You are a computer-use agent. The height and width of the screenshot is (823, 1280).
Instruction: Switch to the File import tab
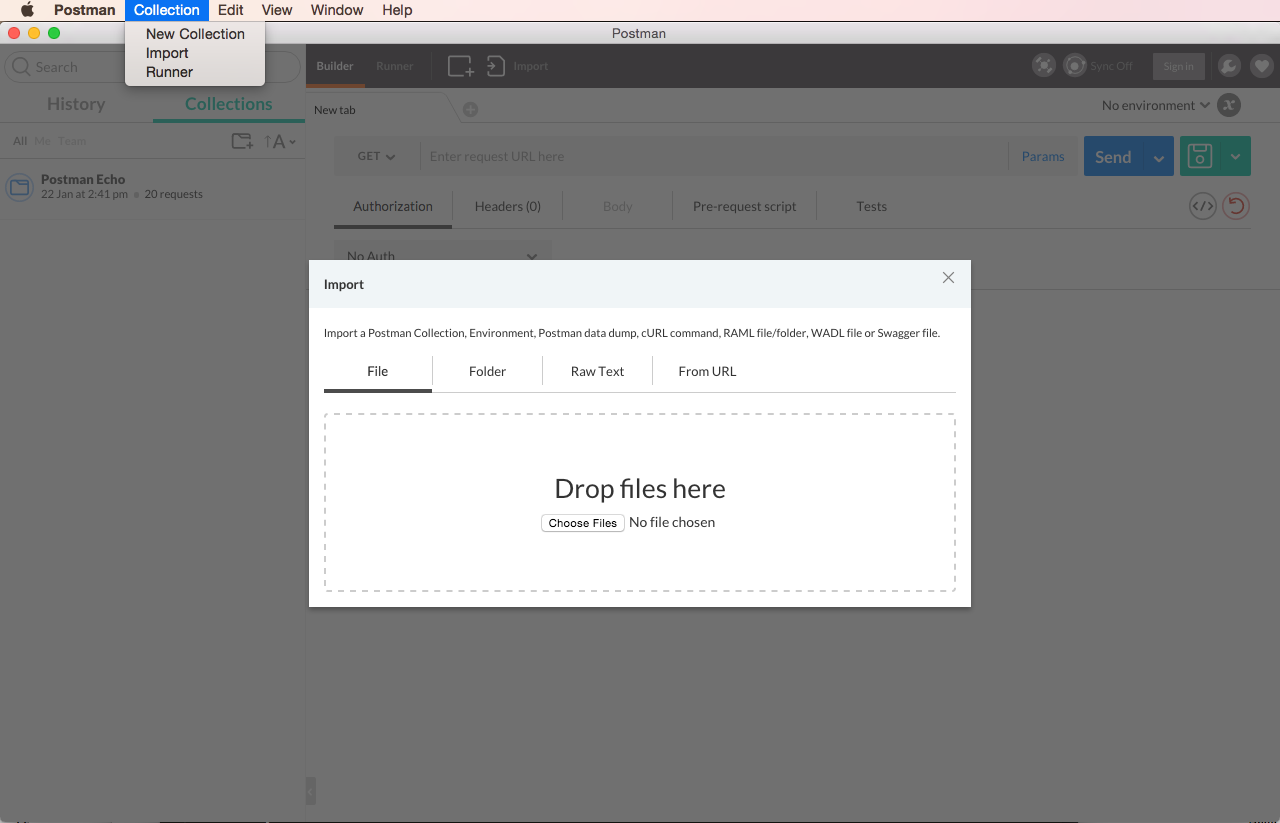[x=377, y=371]
